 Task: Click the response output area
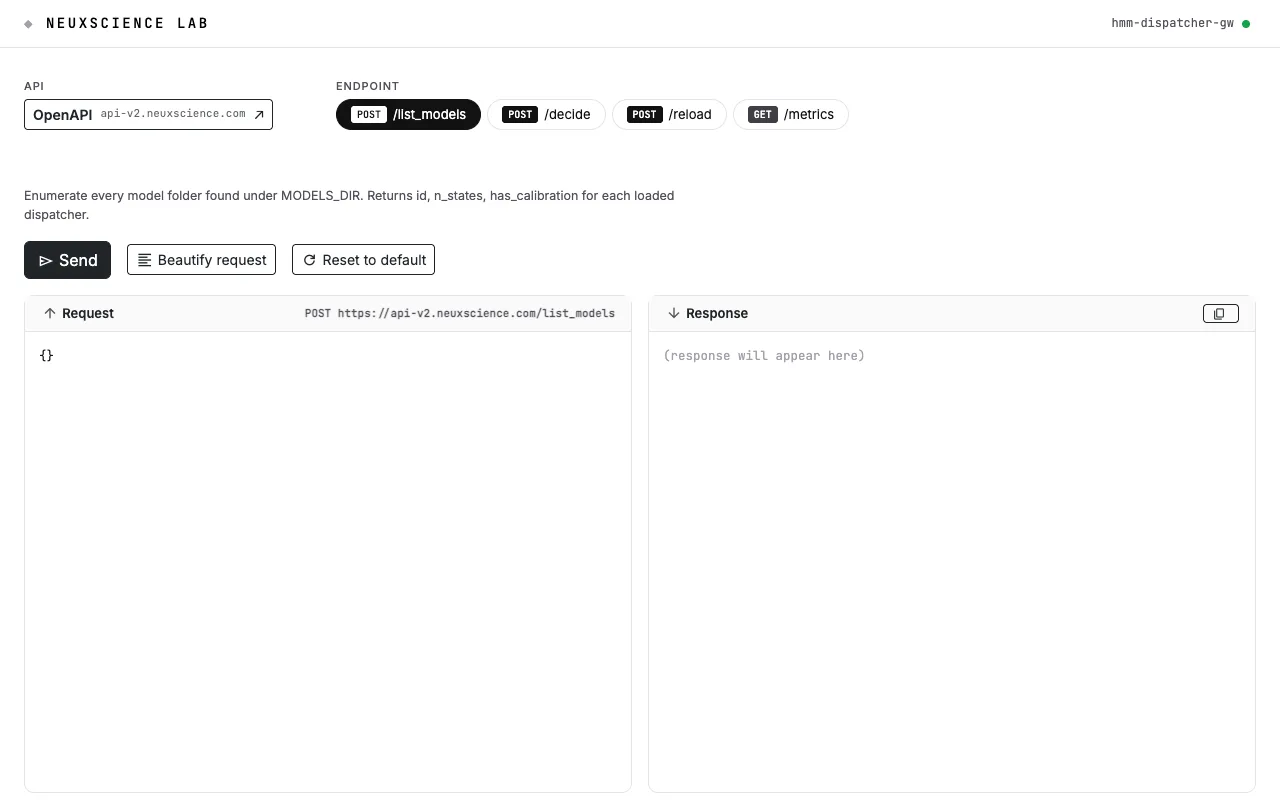[x=952, y=561]
